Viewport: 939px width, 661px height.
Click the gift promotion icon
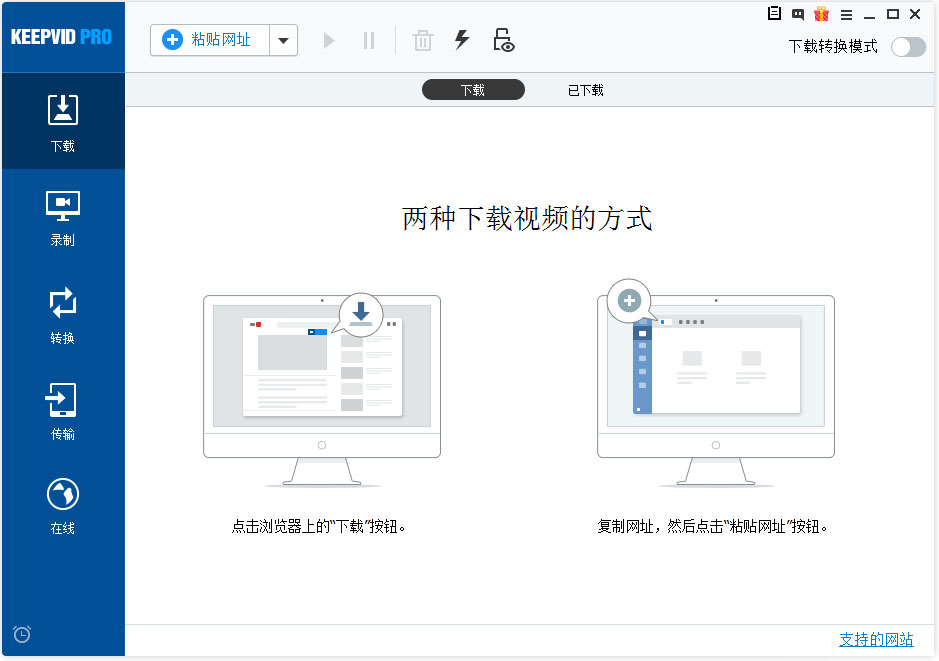click(822, 14)
